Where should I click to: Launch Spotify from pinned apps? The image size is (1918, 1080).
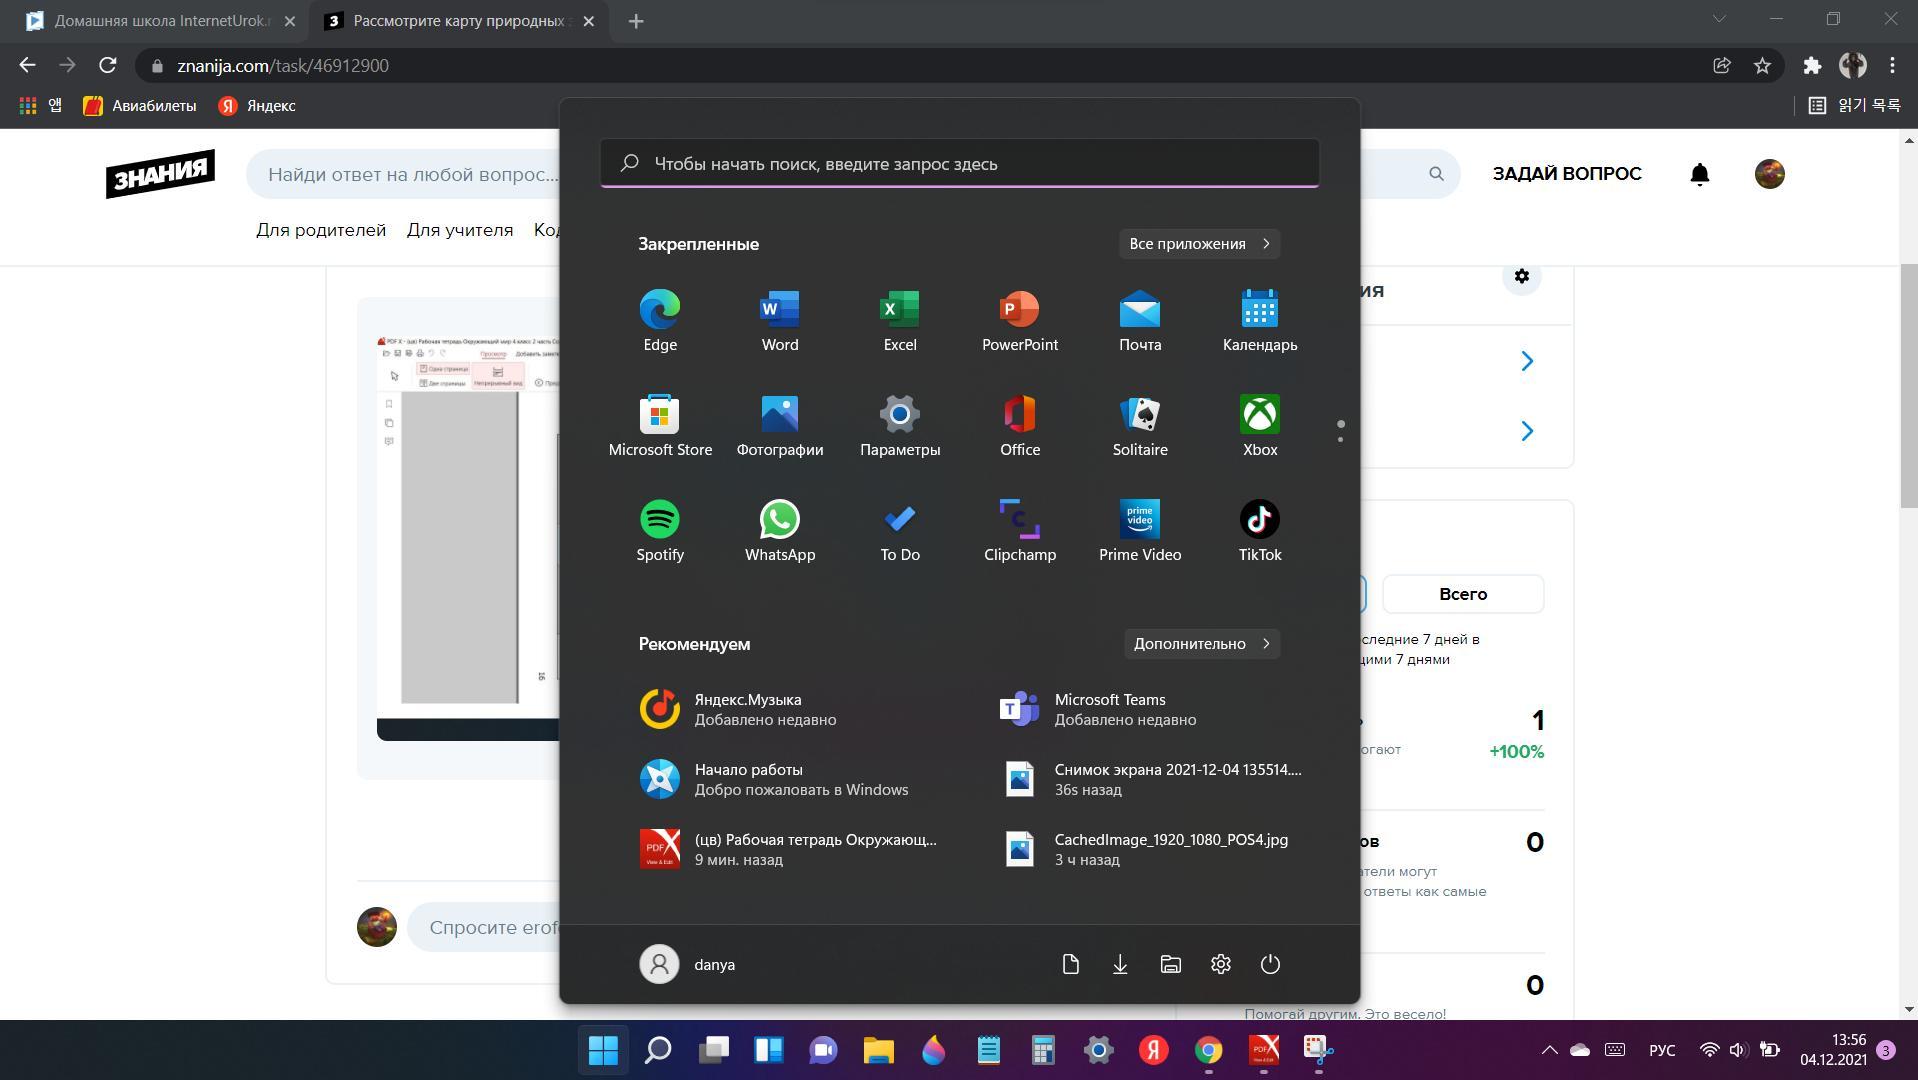tap(660, 531)
